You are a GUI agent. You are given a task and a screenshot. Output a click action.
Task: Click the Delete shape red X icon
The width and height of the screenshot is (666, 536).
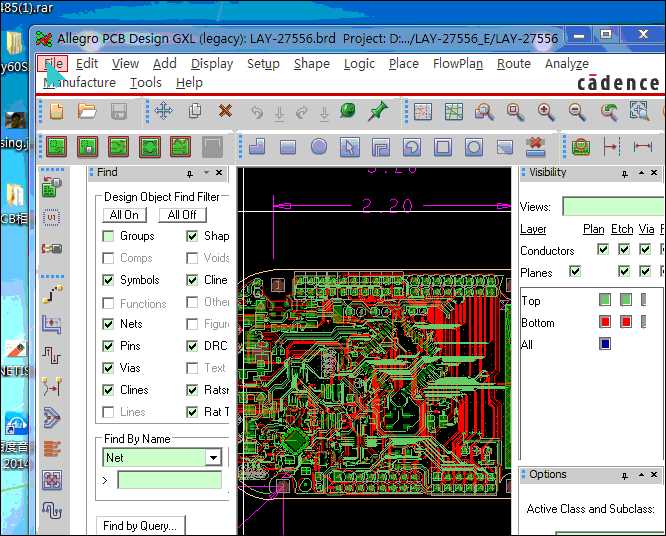[x=535, y=147]
